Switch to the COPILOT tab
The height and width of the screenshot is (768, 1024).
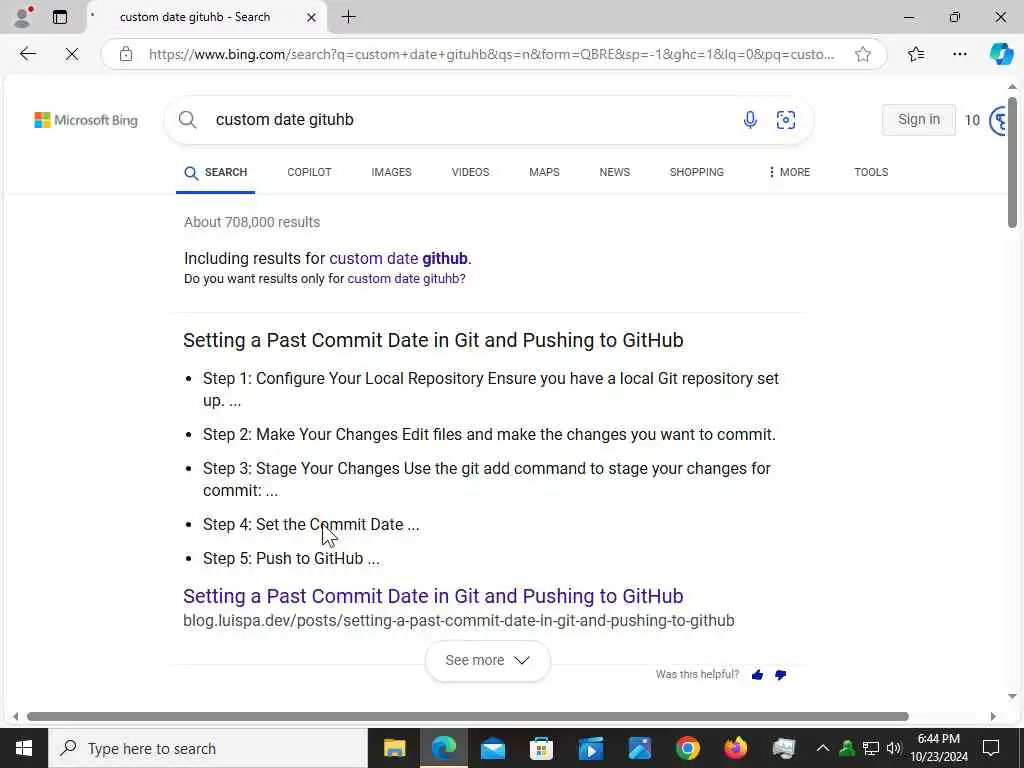coord(309,172)
